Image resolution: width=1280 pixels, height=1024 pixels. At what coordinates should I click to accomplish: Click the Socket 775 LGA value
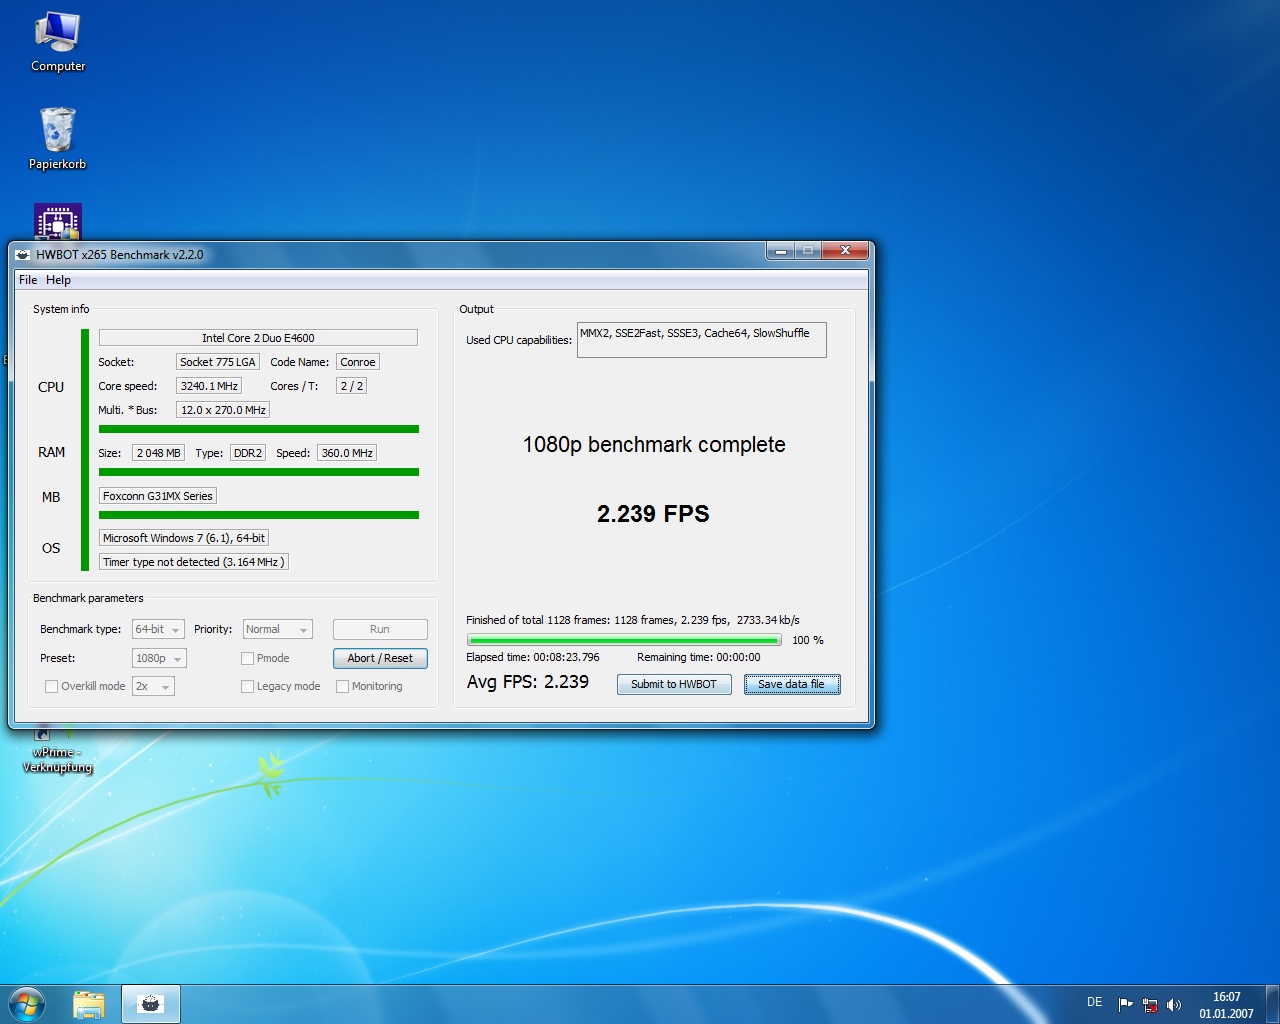coord(218,362)
